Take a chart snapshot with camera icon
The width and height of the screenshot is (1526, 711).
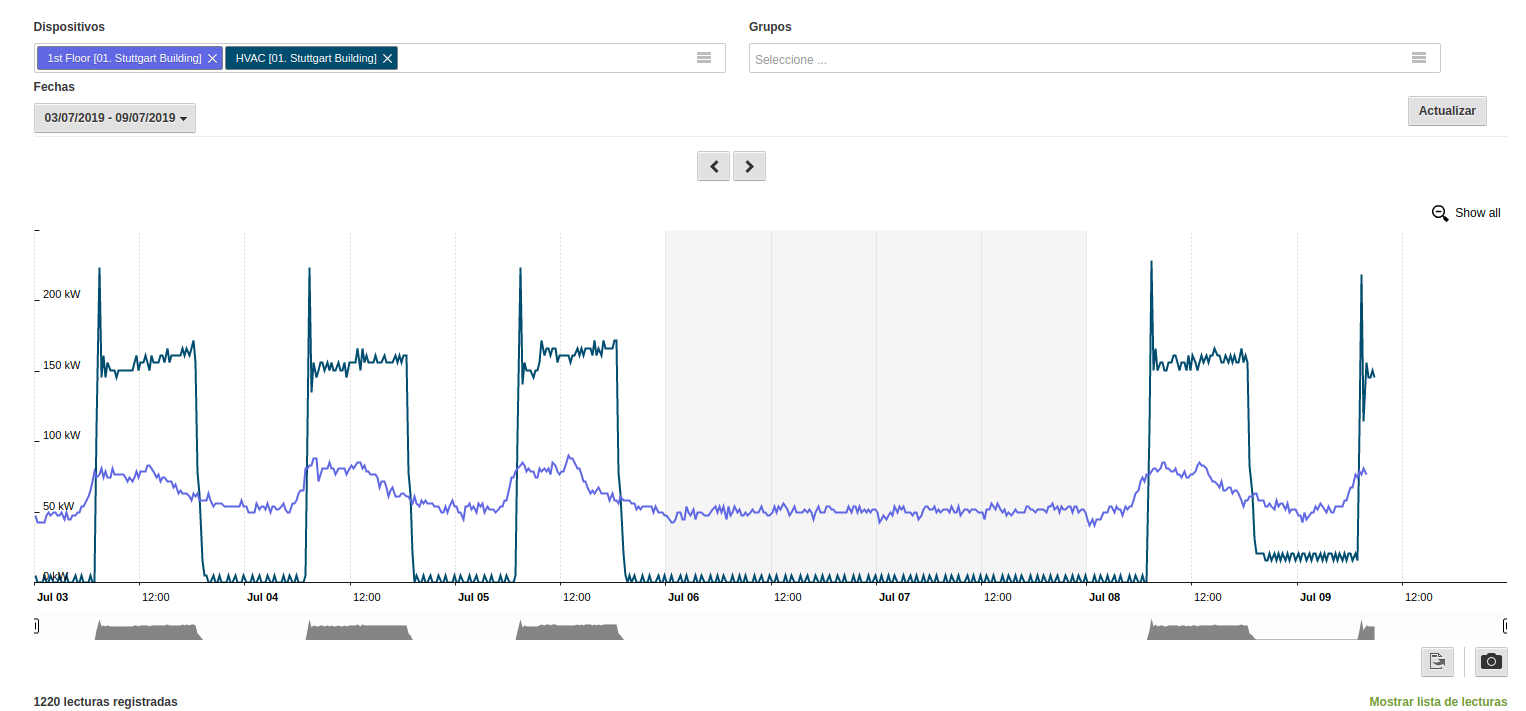(x=1491, y=661)
